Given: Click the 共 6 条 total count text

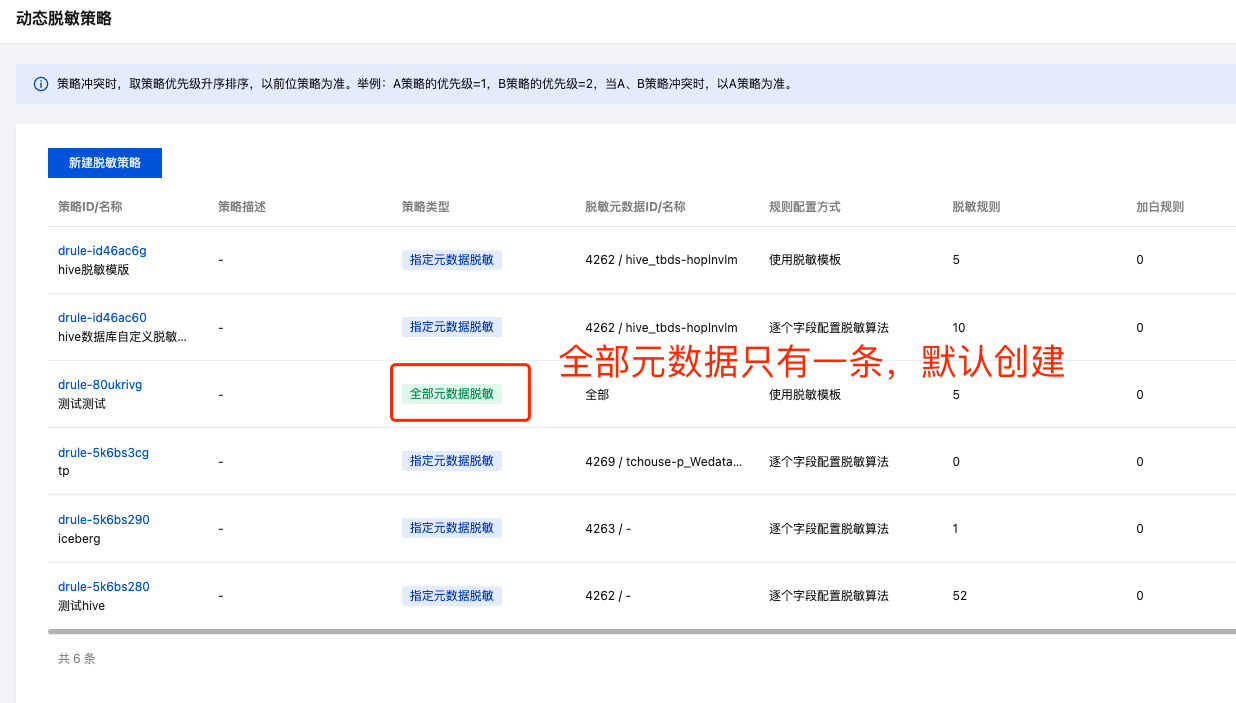Looking at the screenshot, I should pyautogui.click(x=77, y=659).
